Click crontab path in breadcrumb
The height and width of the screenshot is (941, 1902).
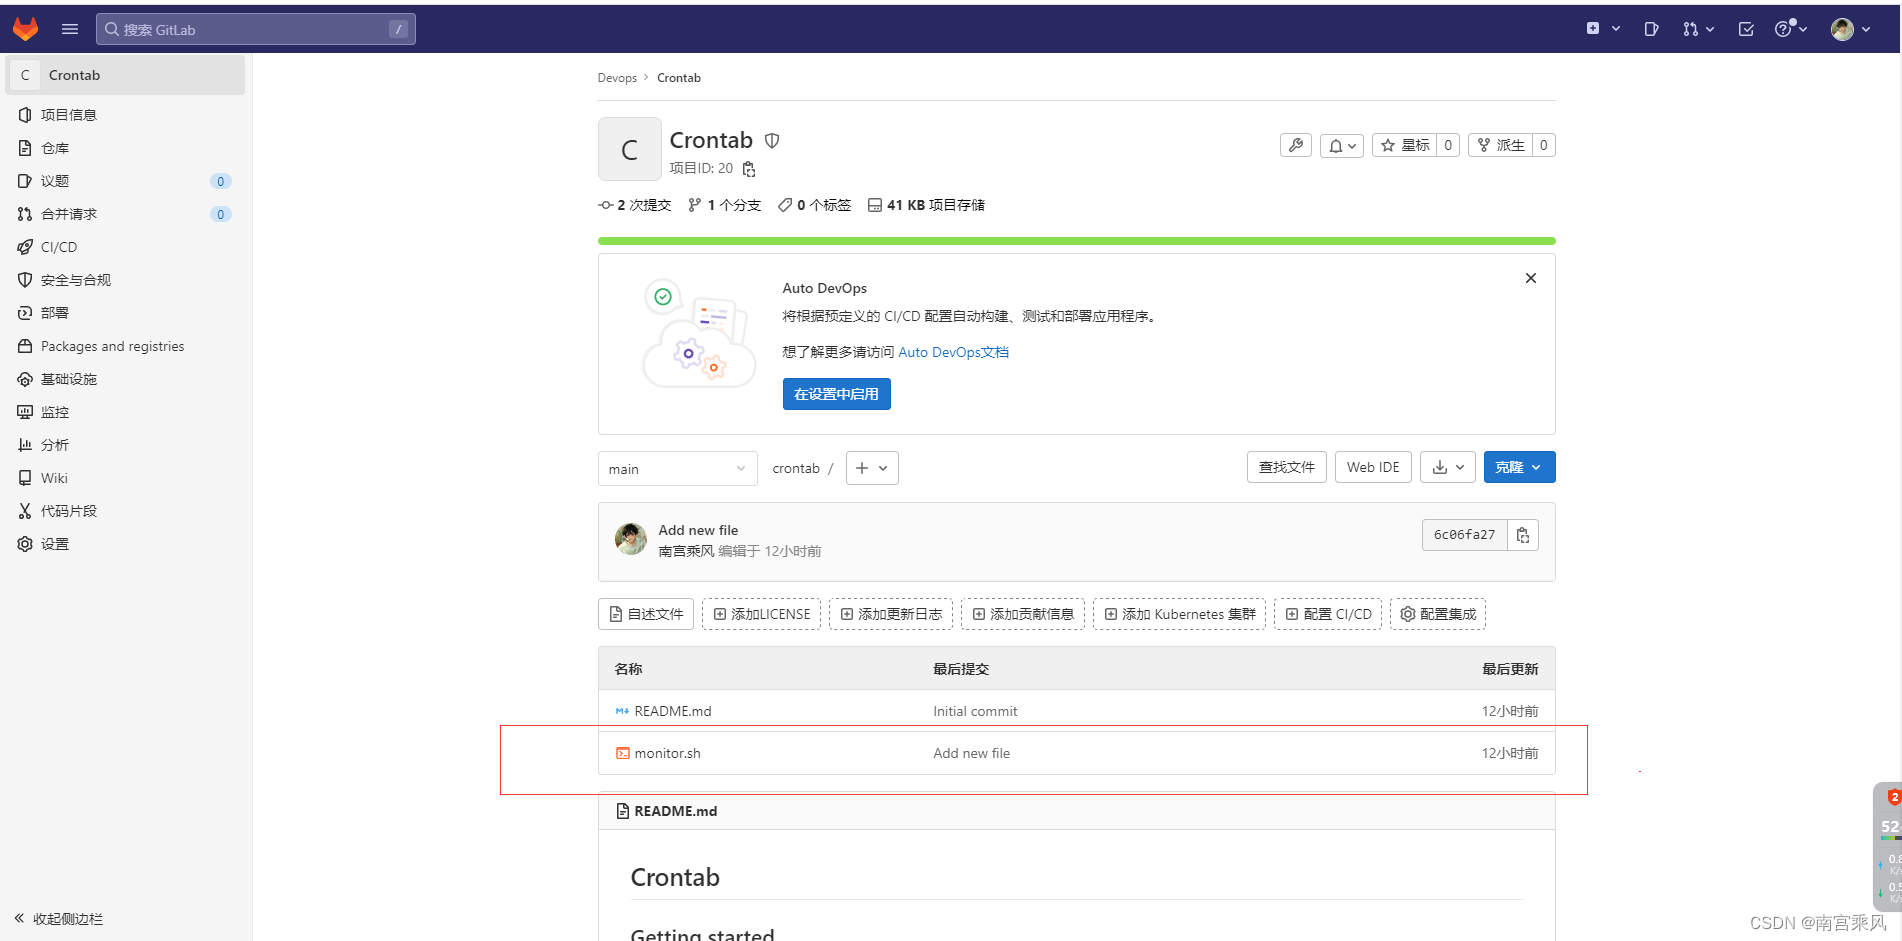tap(796, 468)
